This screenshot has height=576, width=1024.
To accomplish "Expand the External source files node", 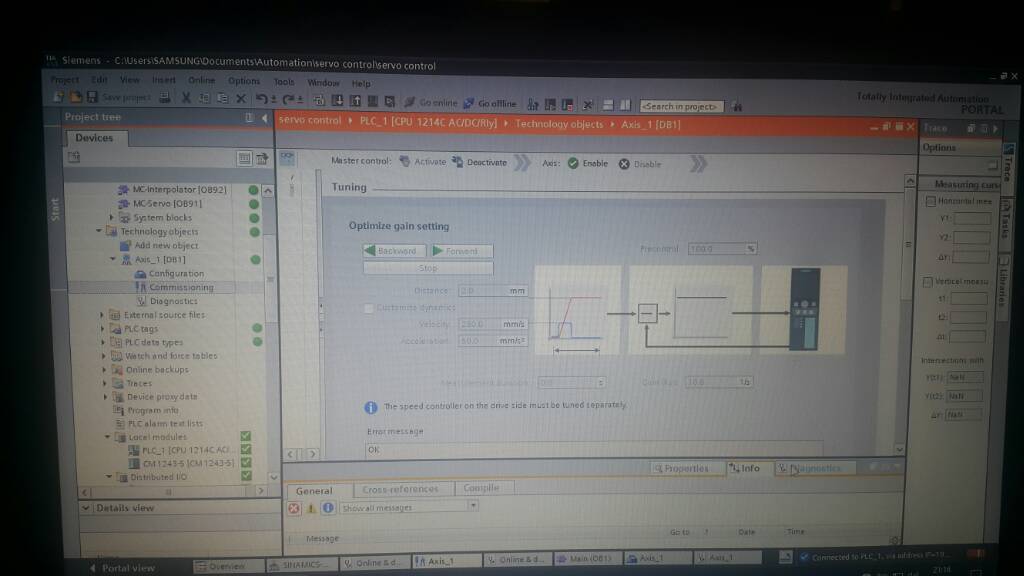I will pyautogui.click(x=102, y=315).
